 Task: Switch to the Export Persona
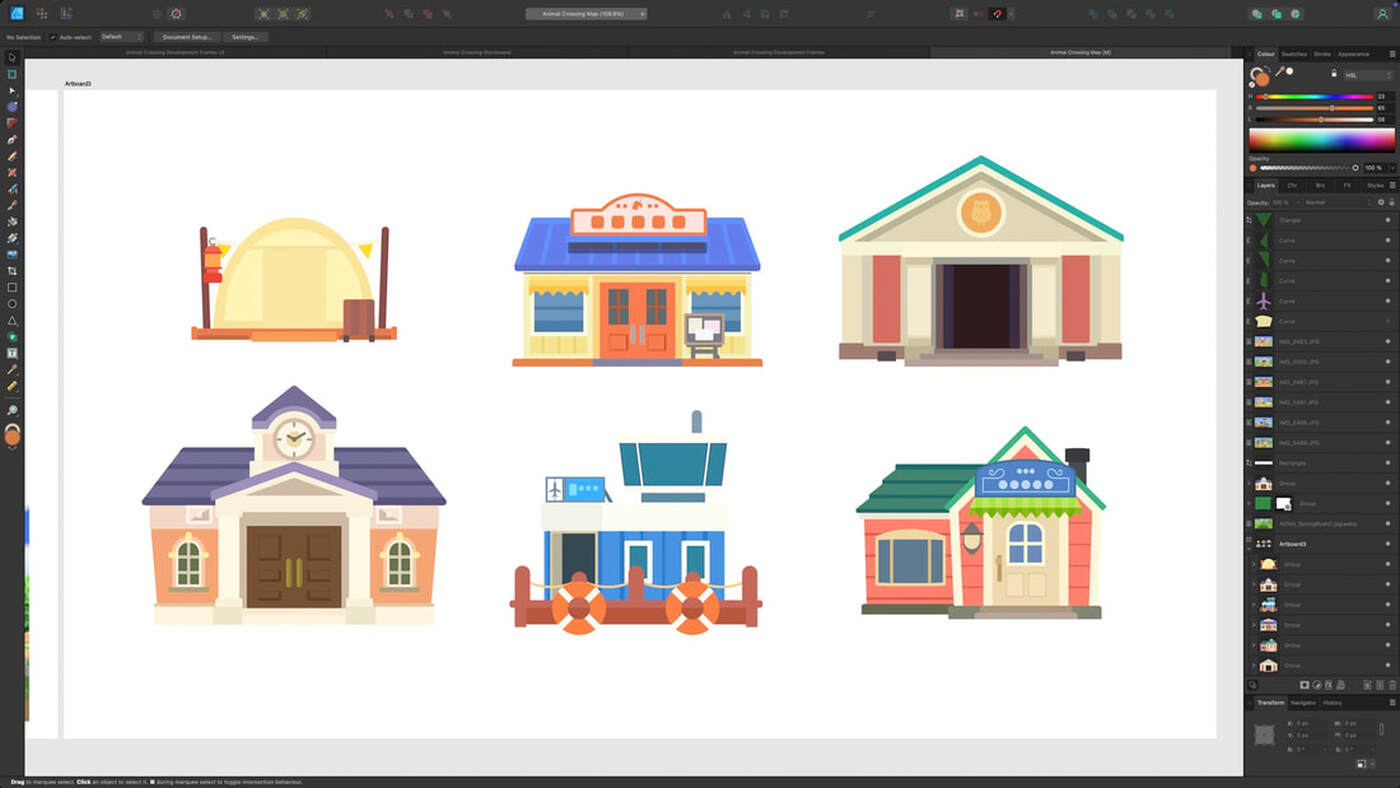pos(66,13)
